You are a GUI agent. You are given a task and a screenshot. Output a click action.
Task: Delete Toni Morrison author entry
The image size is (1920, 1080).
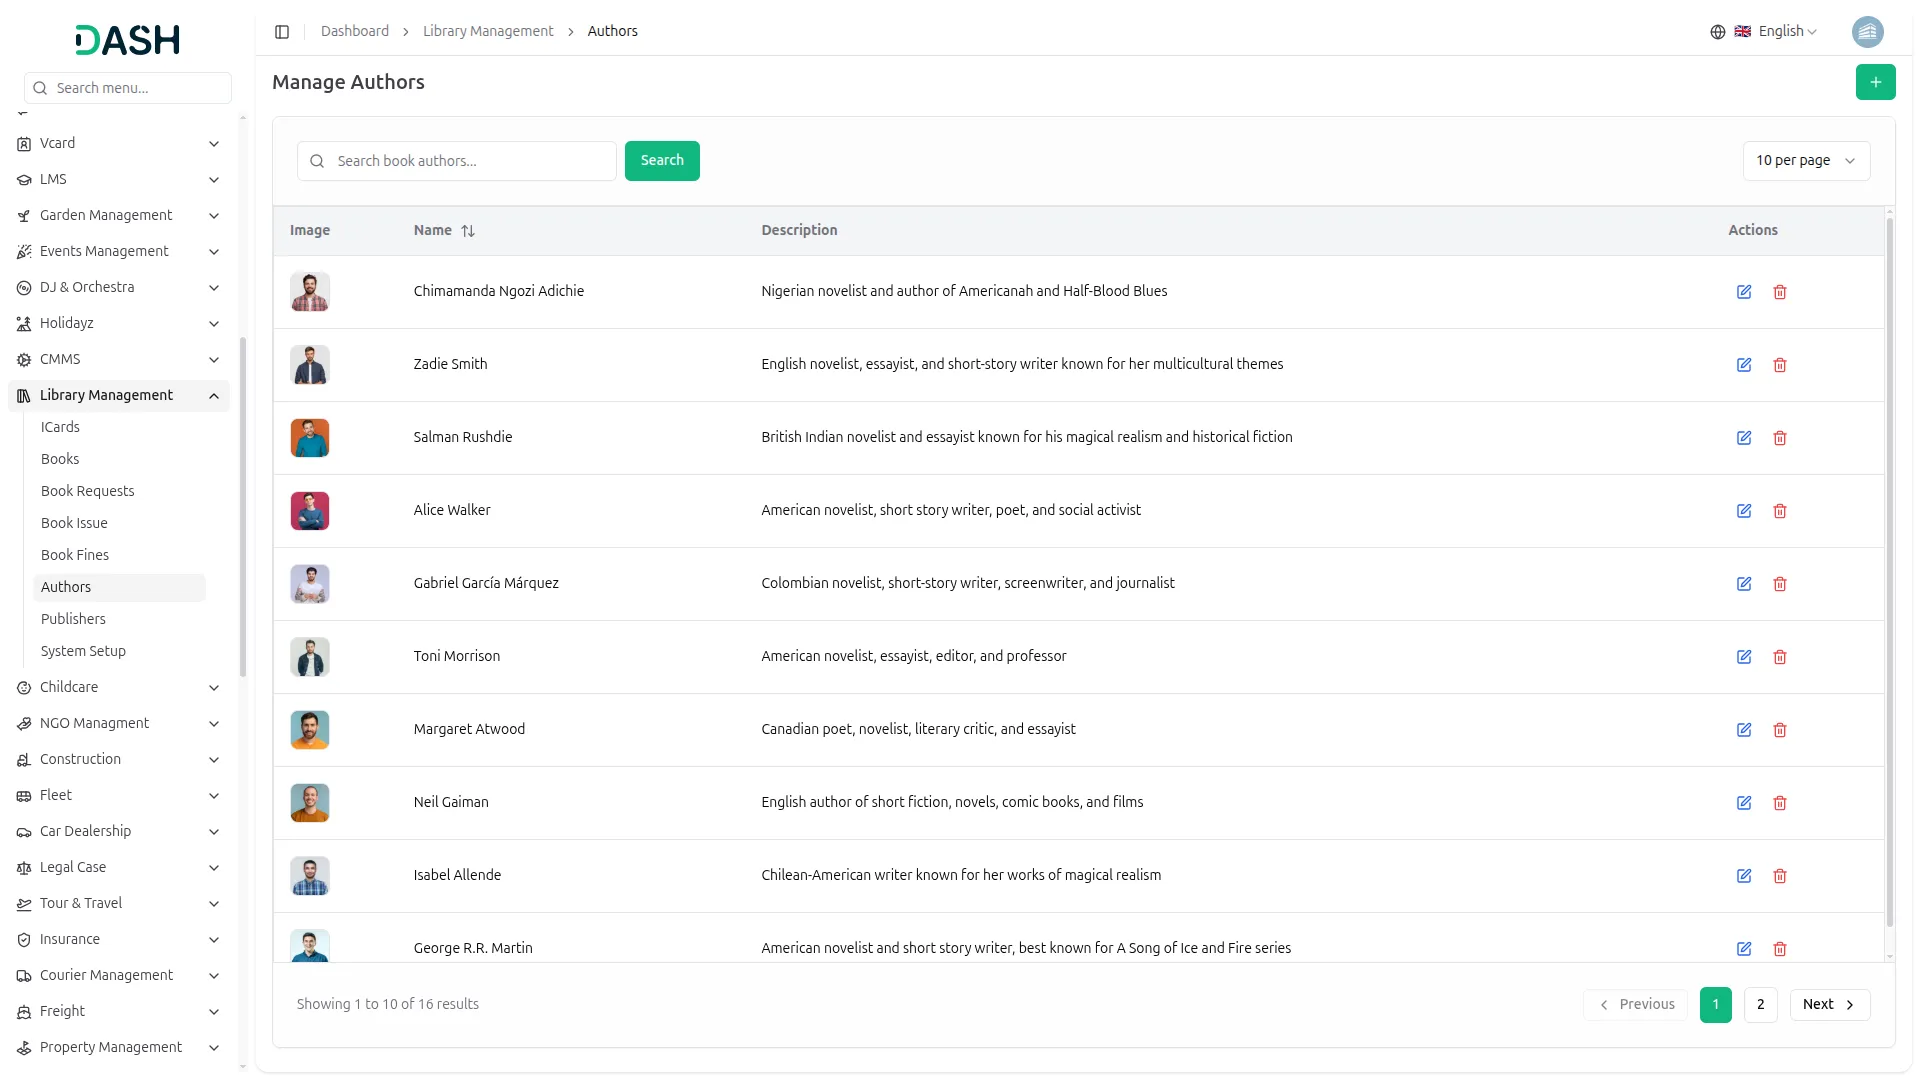click(x=1780, y=657)
